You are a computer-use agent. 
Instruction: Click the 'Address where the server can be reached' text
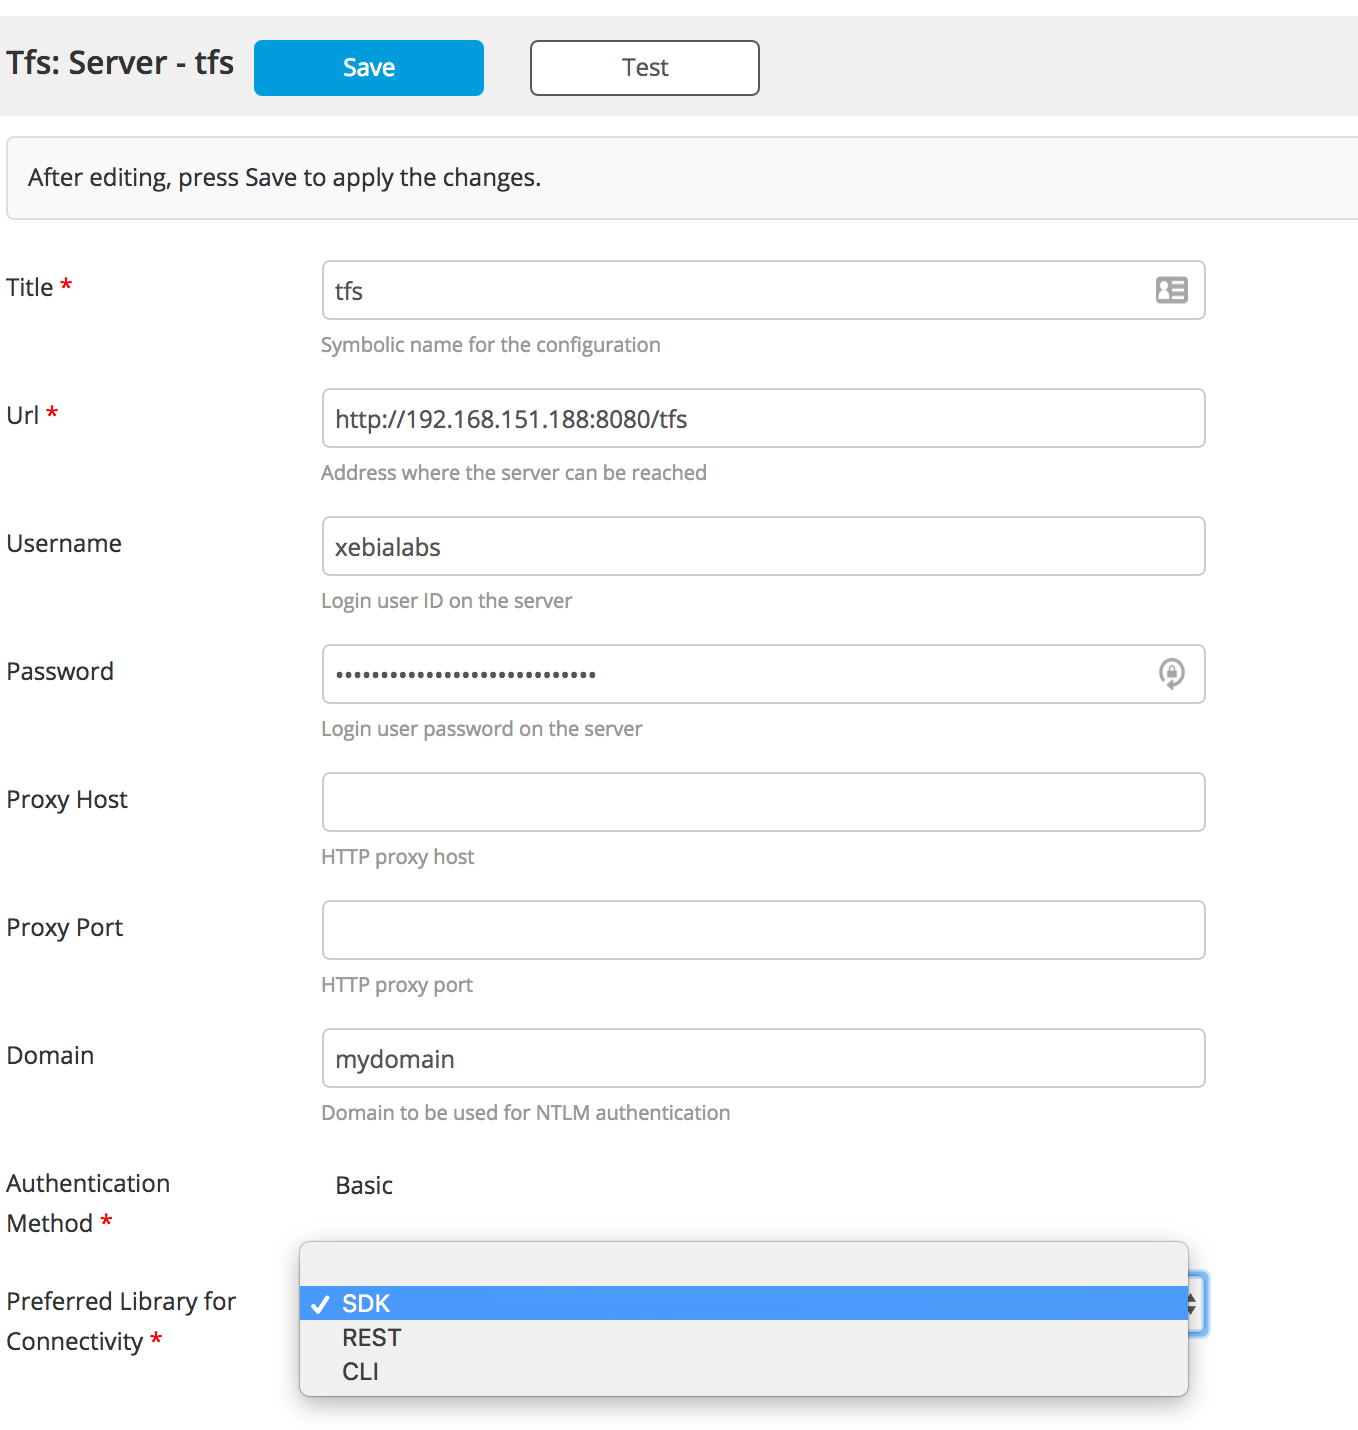tap(513, 473)
